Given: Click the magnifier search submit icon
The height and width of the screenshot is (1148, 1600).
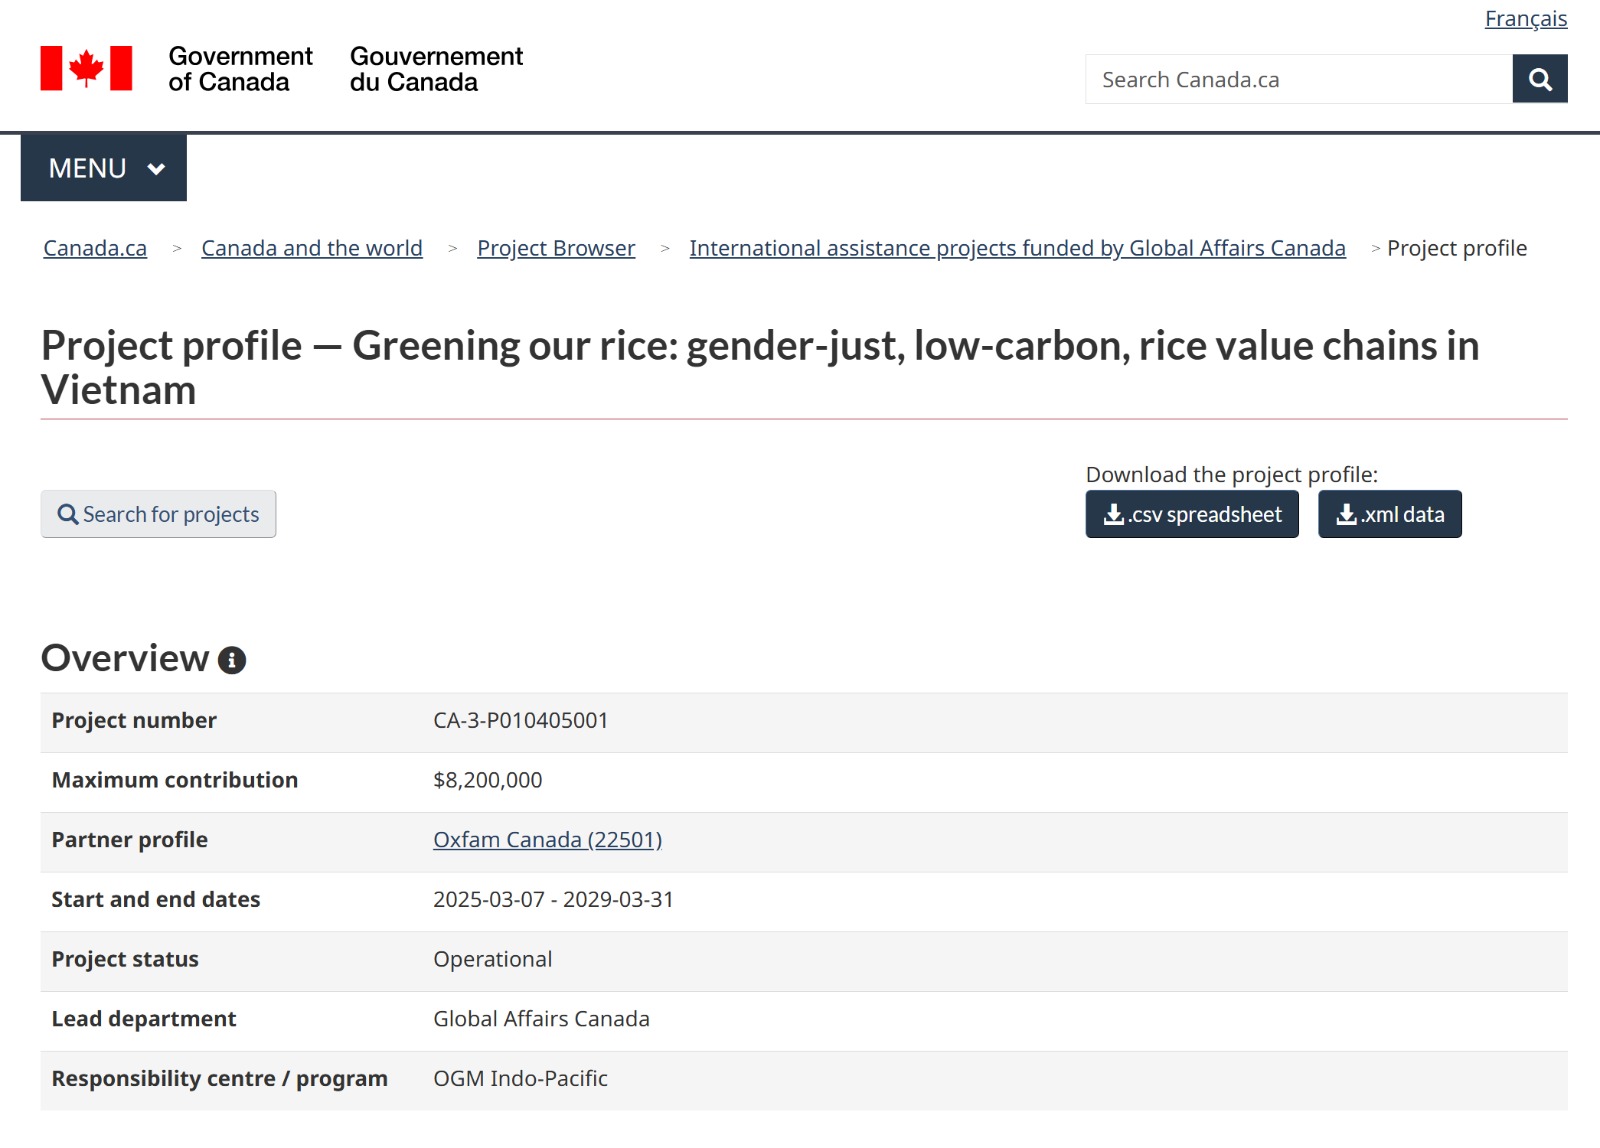Looking at the screenshot, I should pyautogui.click(x=1539, y=79).
